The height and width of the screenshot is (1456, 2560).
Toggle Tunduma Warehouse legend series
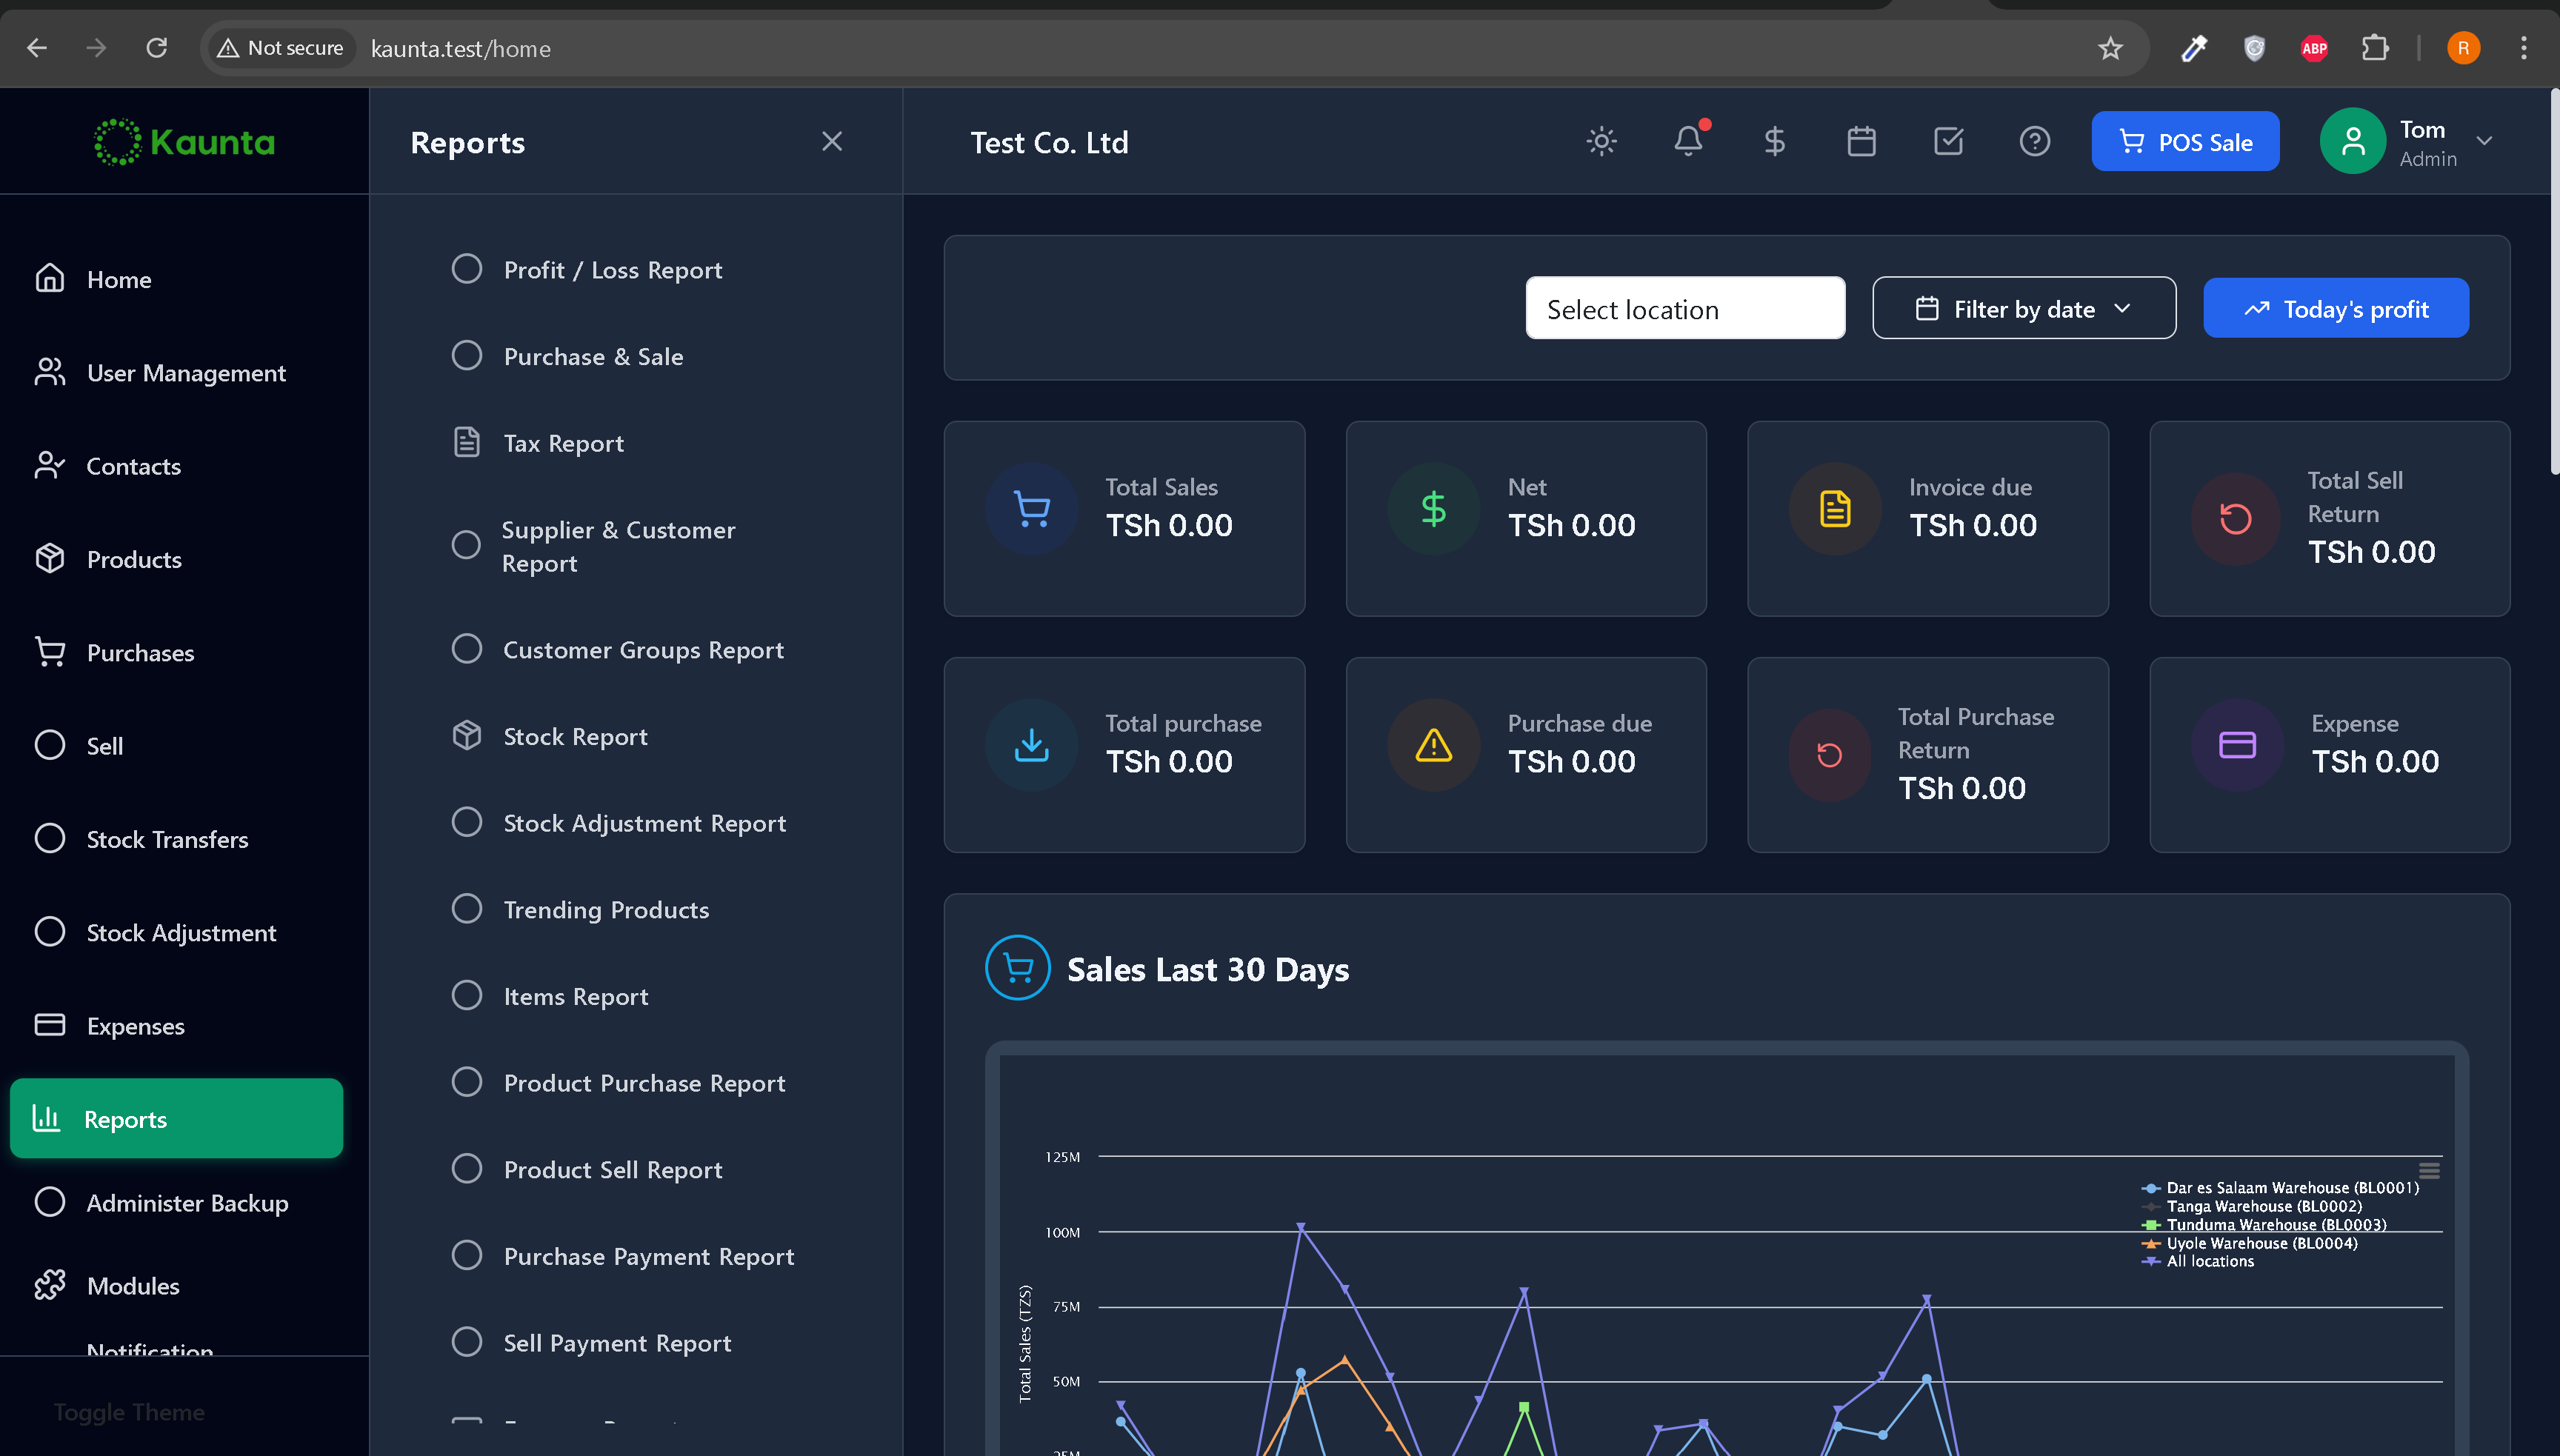pos(2263,1225)
